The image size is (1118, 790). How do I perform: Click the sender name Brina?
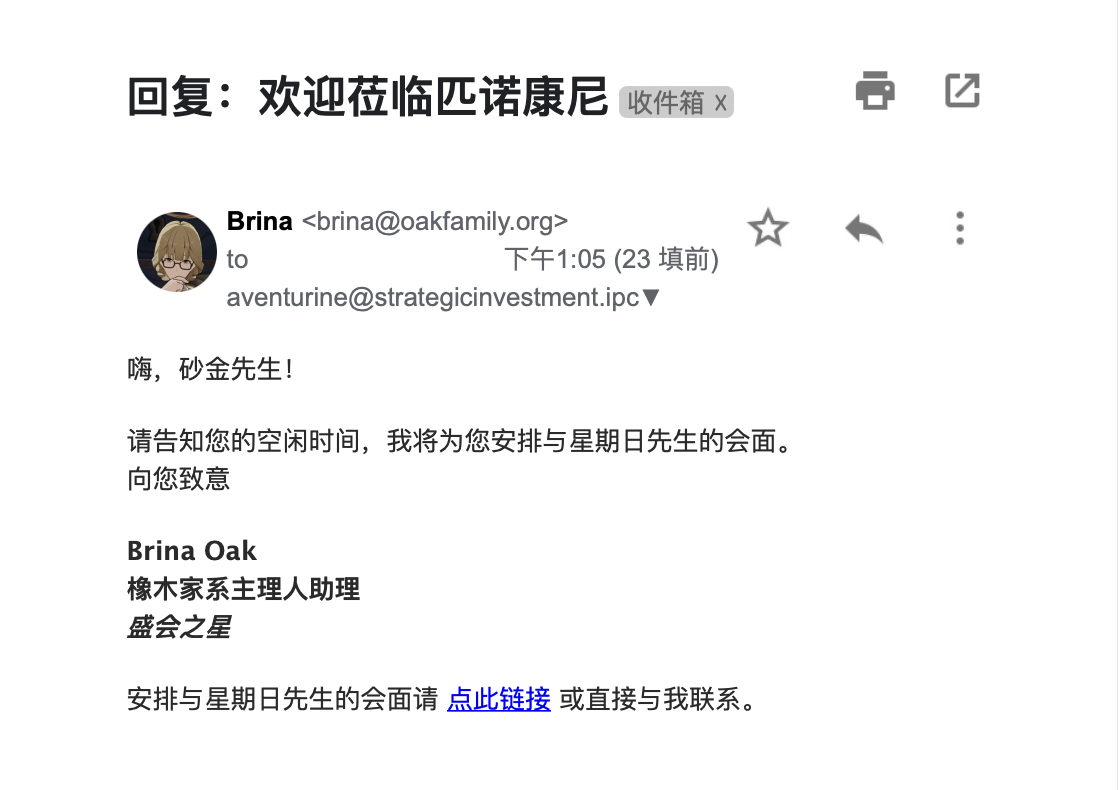[260, 221]
